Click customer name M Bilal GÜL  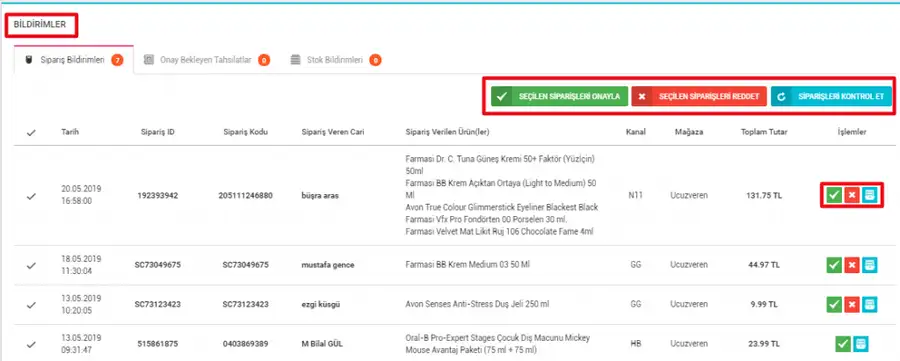pos(323,344)
